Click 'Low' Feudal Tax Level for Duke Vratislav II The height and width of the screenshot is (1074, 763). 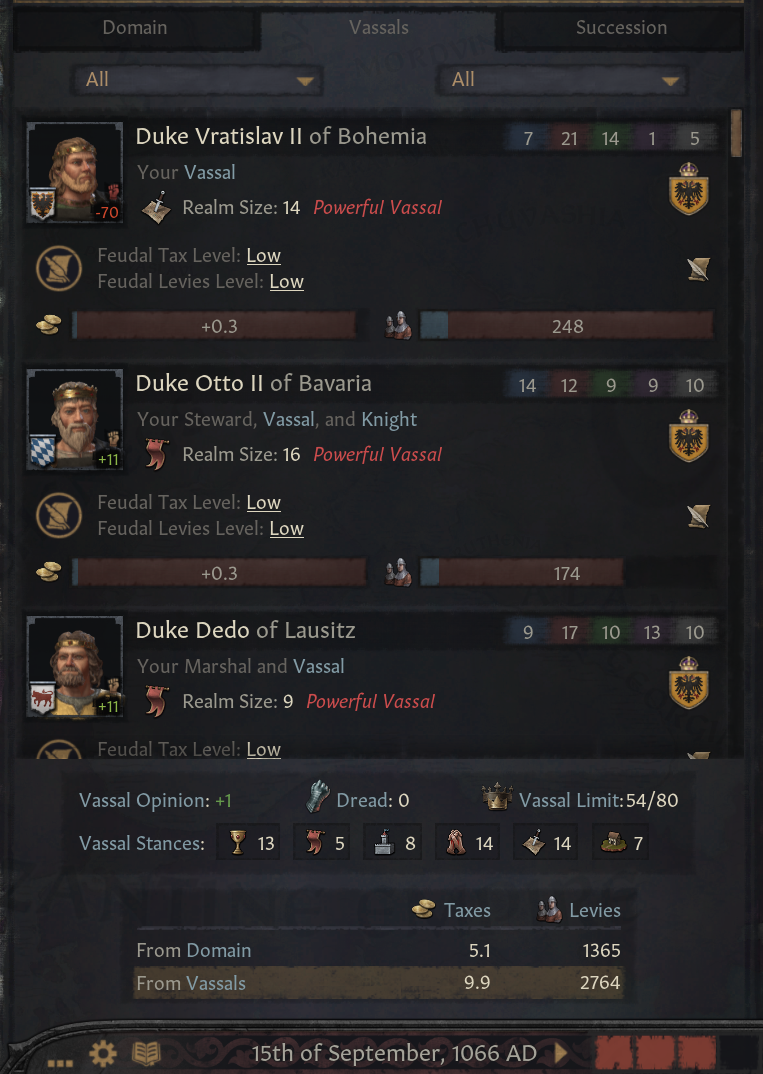click(x=263, y=256)
